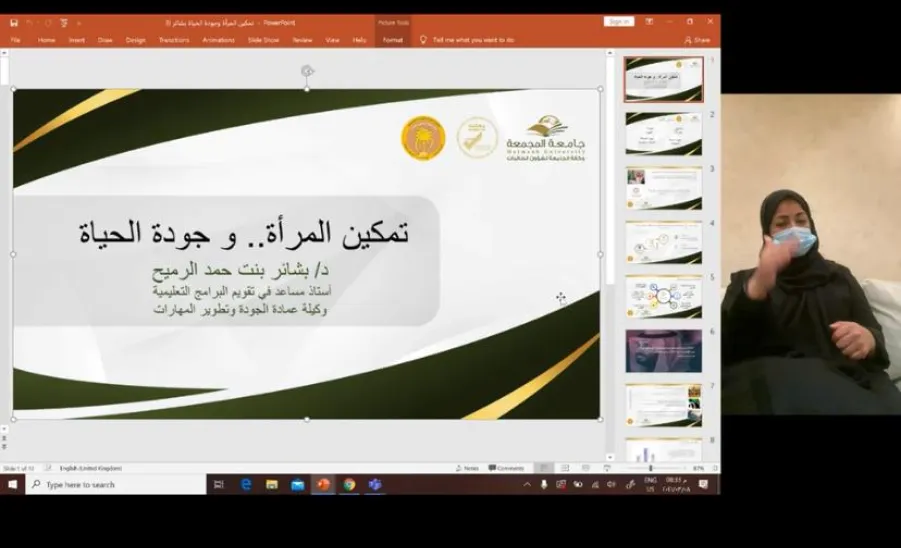Open Task View on the taskbar

click(219, 485)
